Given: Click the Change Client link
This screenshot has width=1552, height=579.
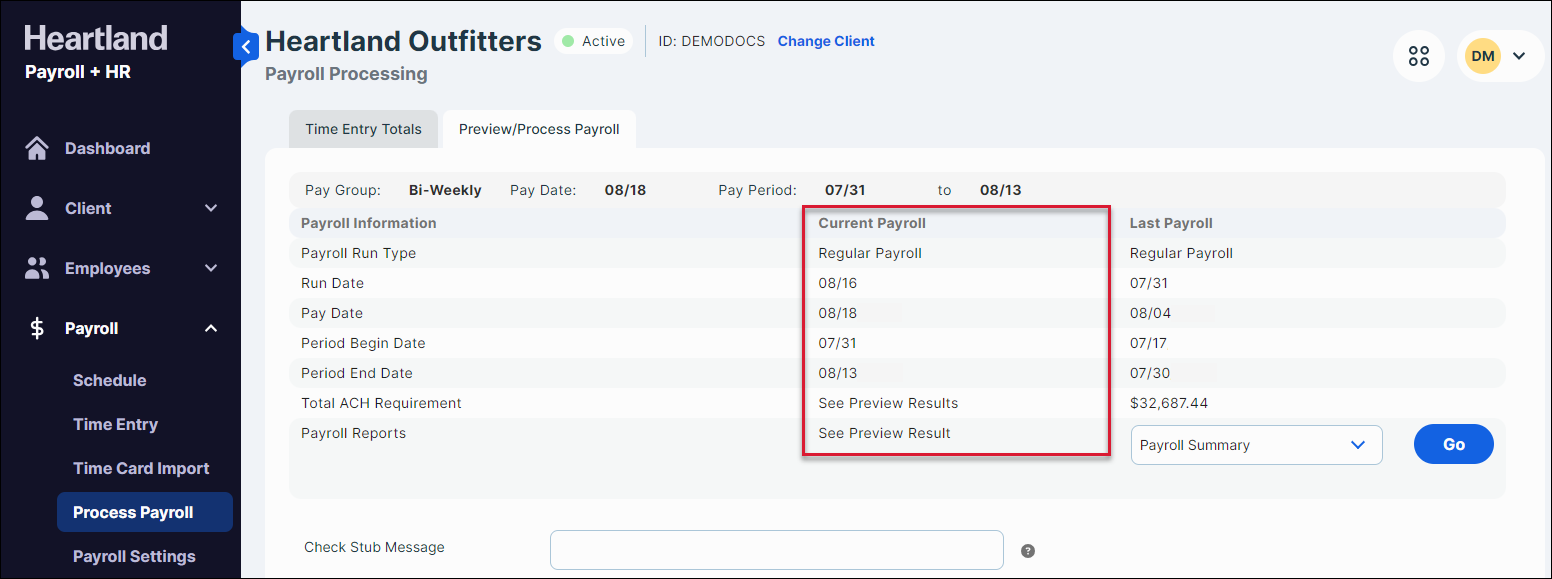Looking at the screenshot, I should tap(826, 41).
